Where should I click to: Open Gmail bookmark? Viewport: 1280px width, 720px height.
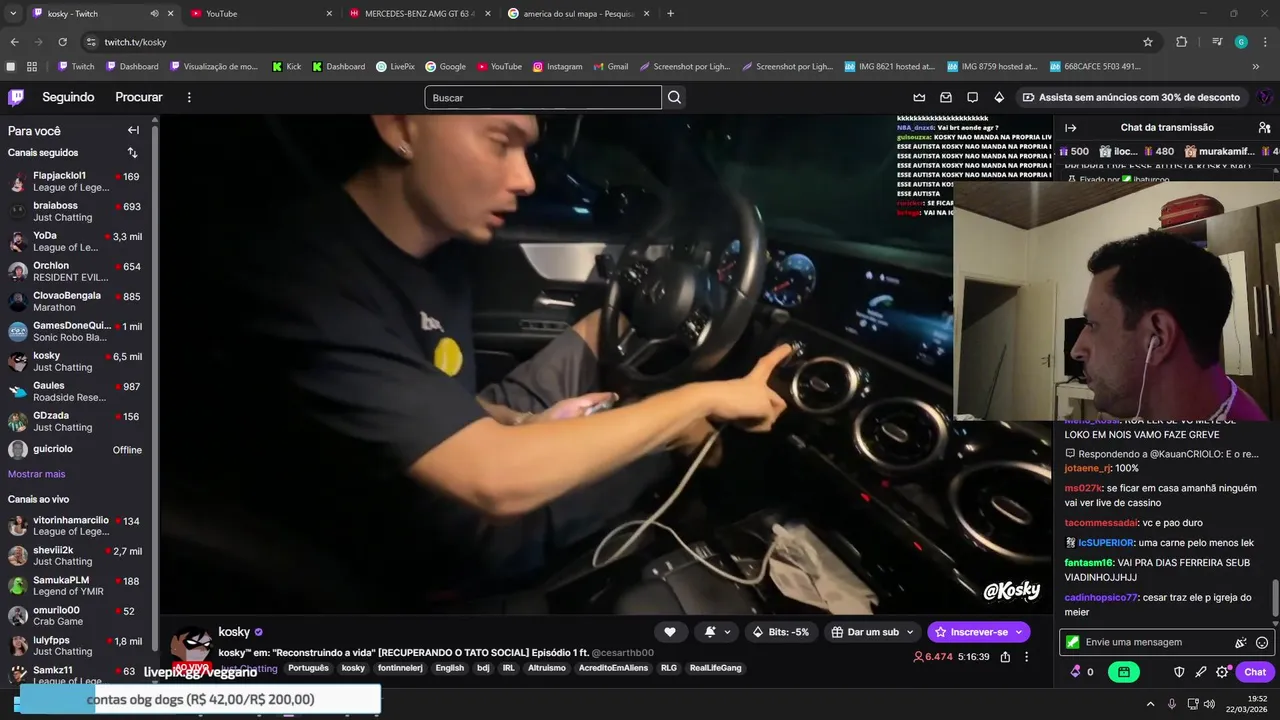pyautogui.click(x=611, y=67)
